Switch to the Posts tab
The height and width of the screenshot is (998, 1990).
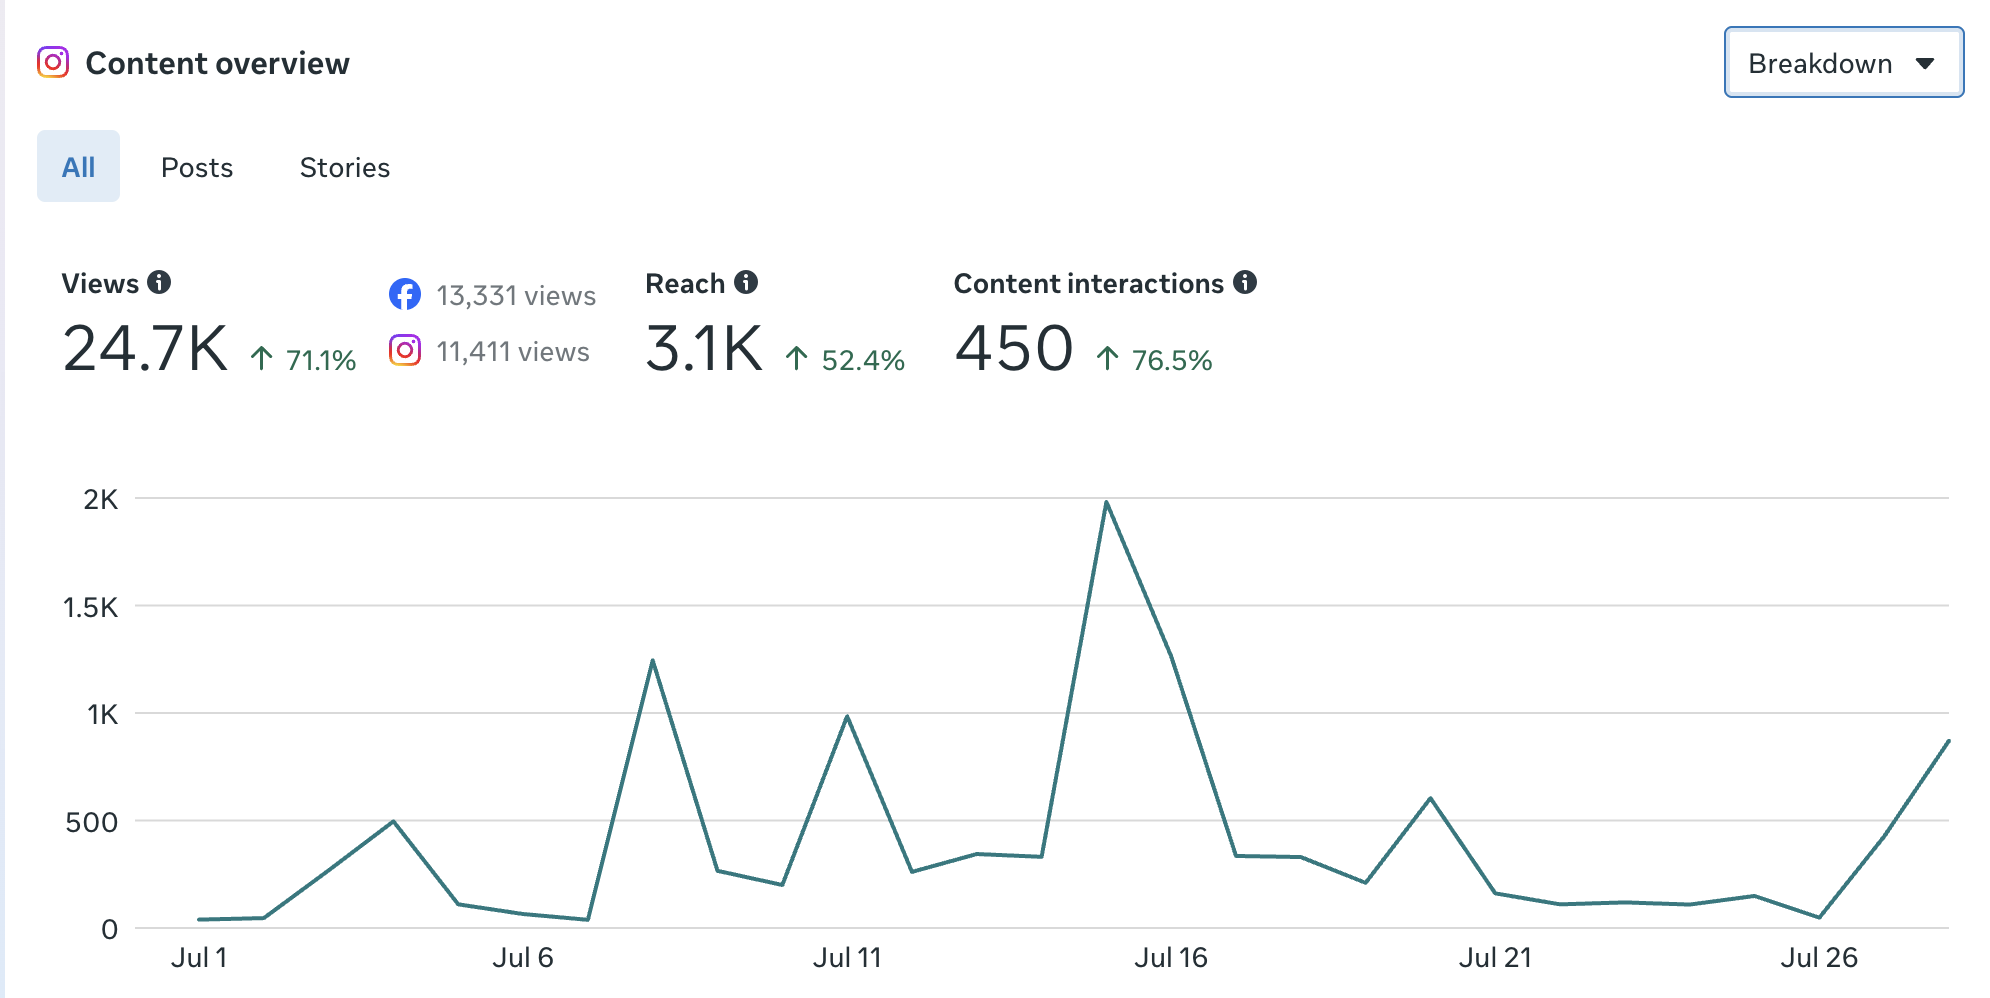(x=197, y=167)
